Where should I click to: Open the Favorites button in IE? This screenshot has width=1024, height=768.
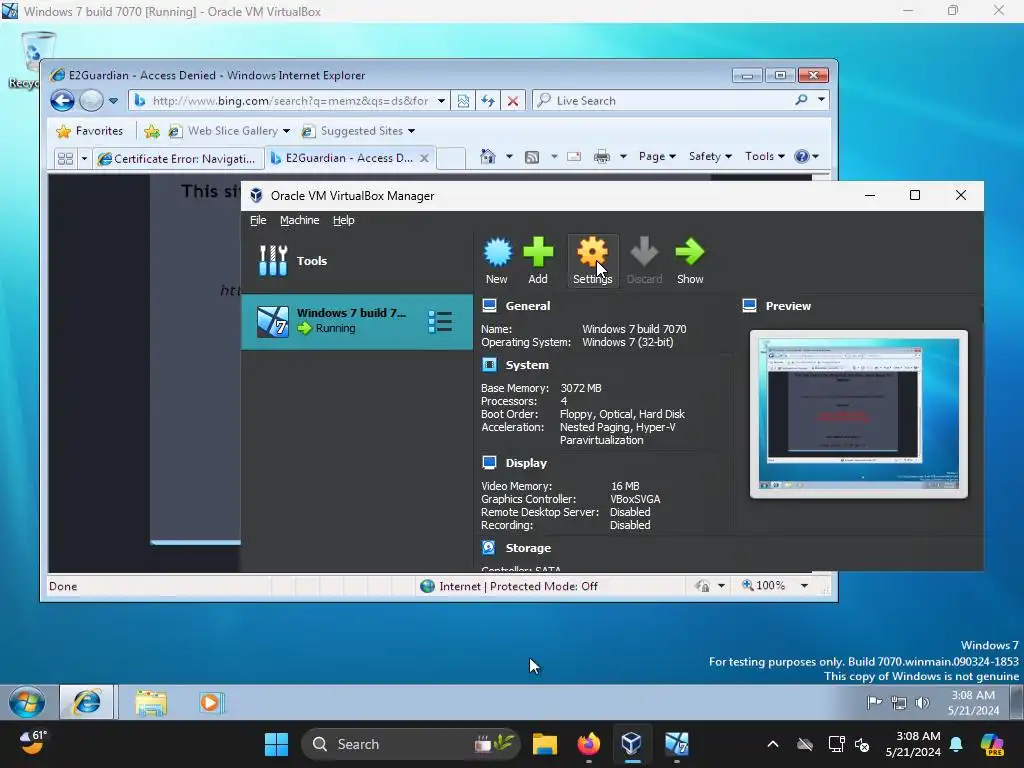pyautogui.click(x=89, y=131)
